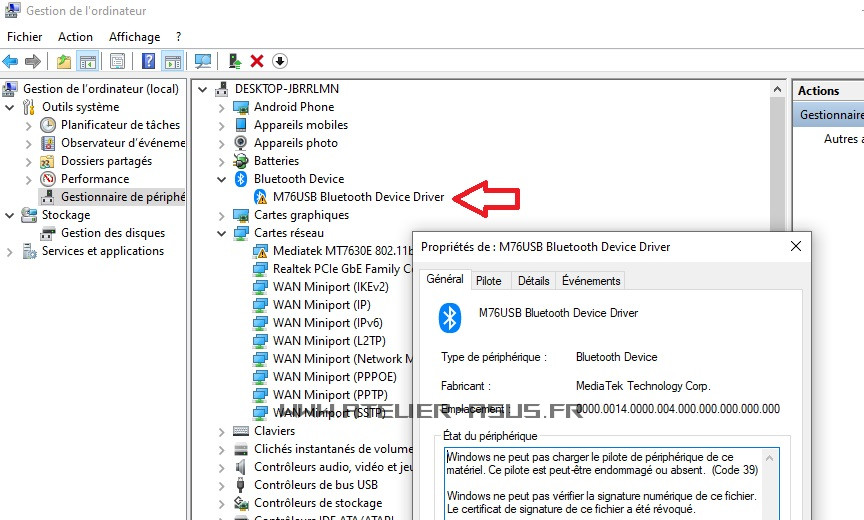
Task: Click the update driver down-arrow icon
Action: tap(280, 61)
